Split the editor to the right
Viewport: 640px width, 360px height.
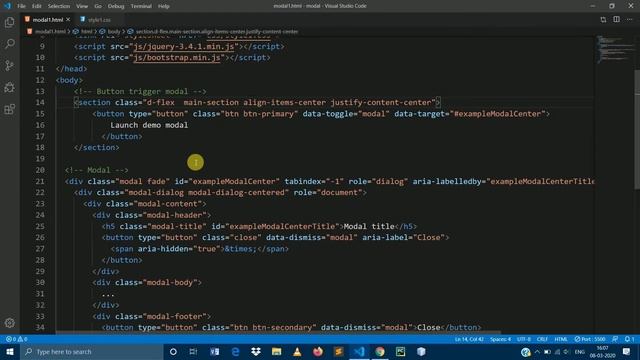pyautogui.click(x=616, y=20)
